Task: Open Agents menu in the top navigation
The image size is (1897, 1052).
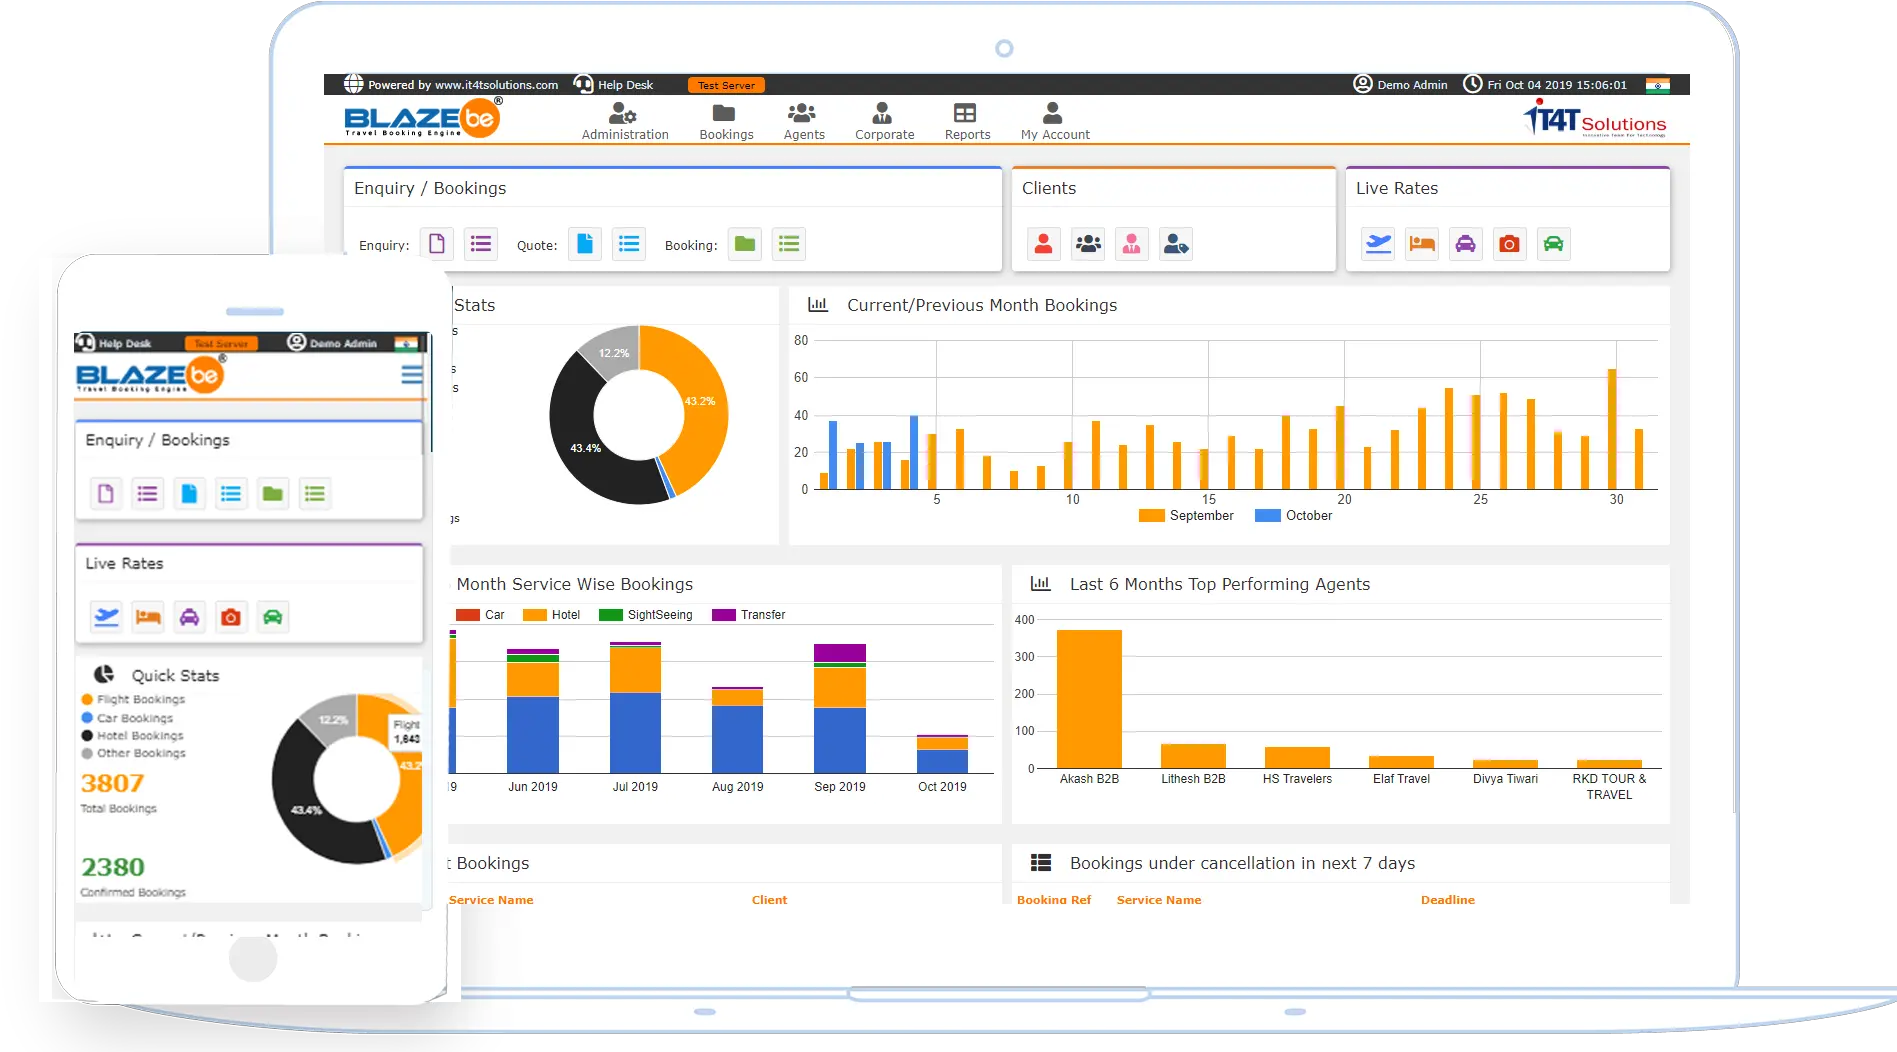Action: click(803, 122)
